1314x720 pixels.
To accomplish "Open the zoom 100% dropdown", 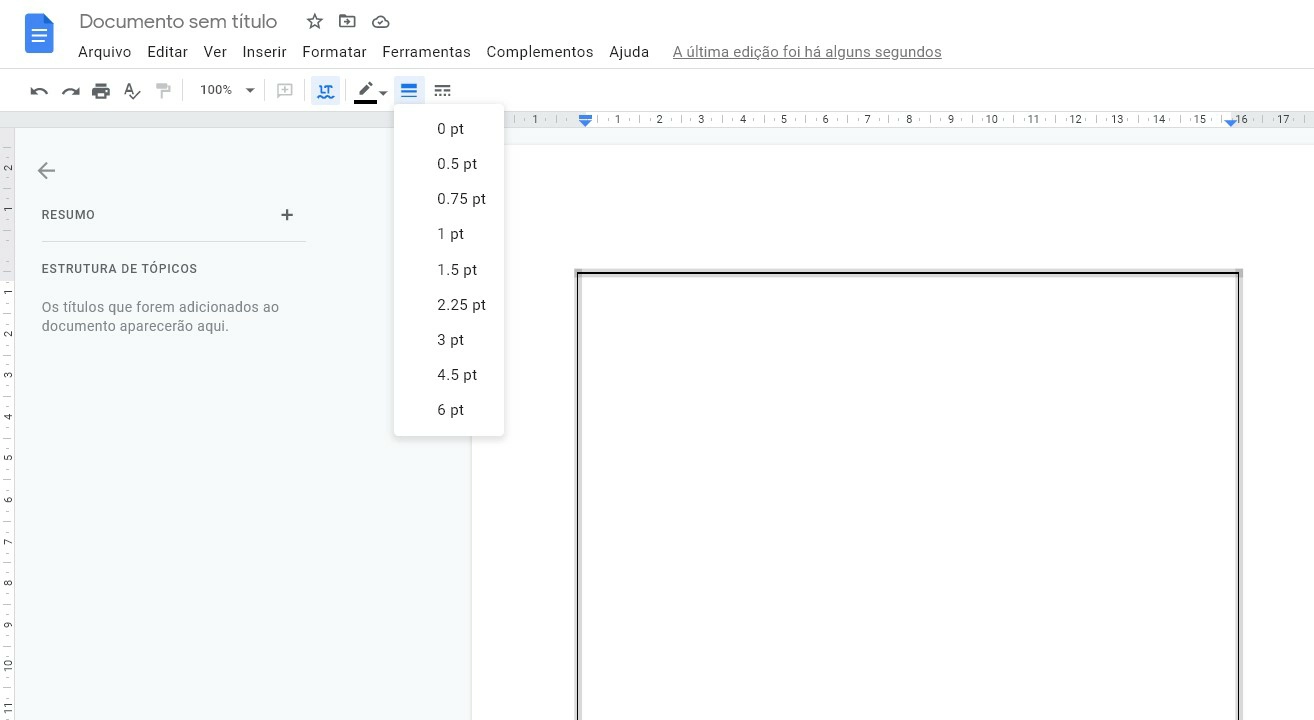I will (x=227, y=90).
